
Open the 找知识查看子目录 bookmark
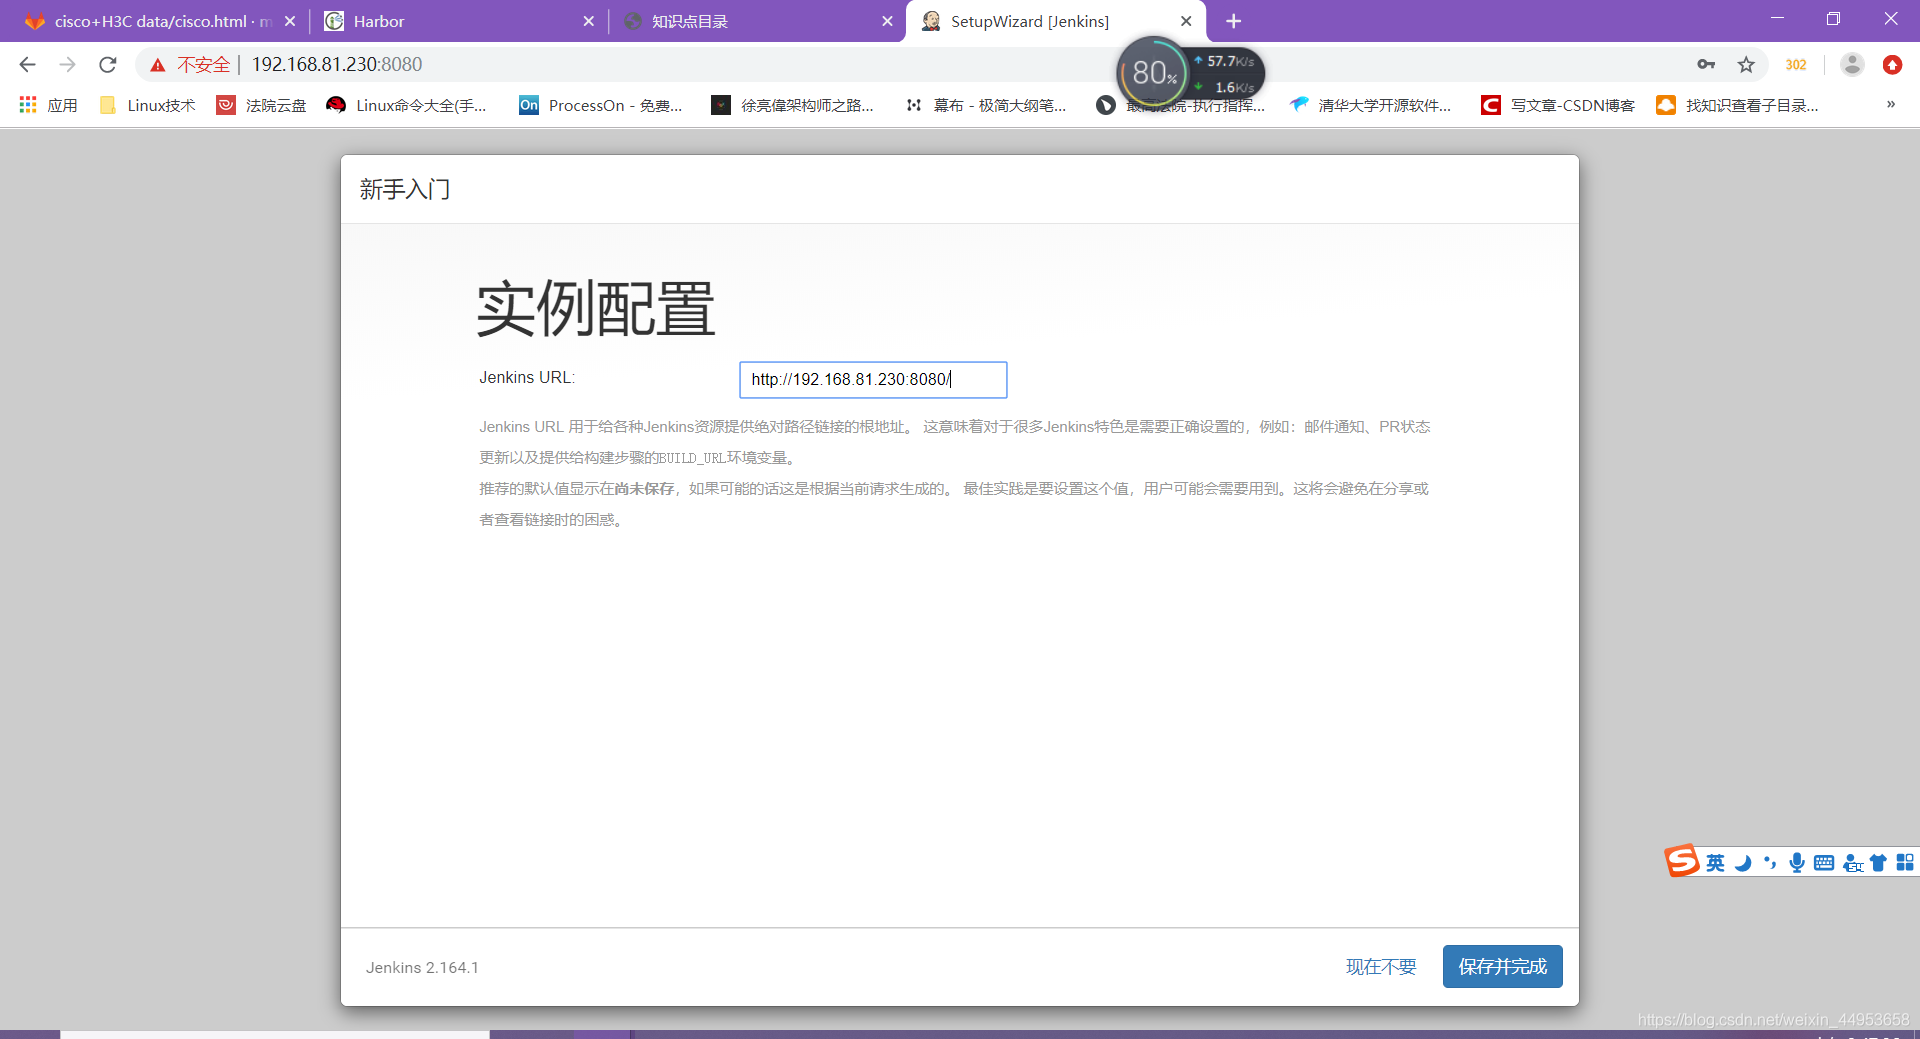1738,105
